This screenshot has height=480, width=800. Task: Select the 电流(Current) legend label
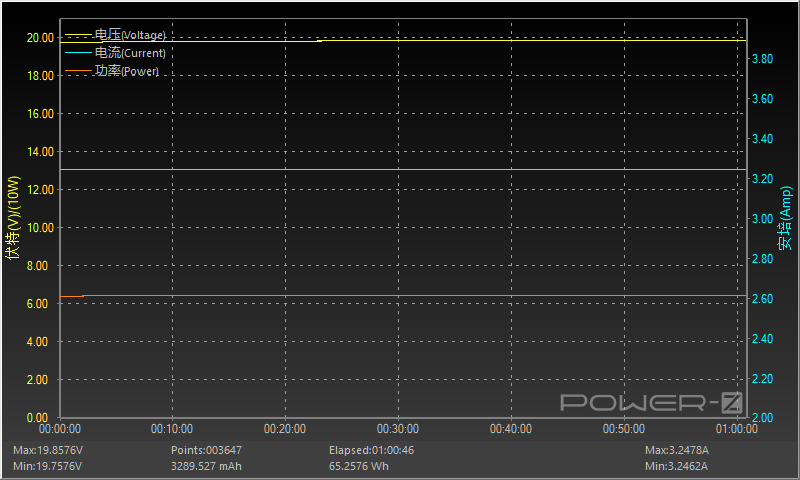(130, 53)
